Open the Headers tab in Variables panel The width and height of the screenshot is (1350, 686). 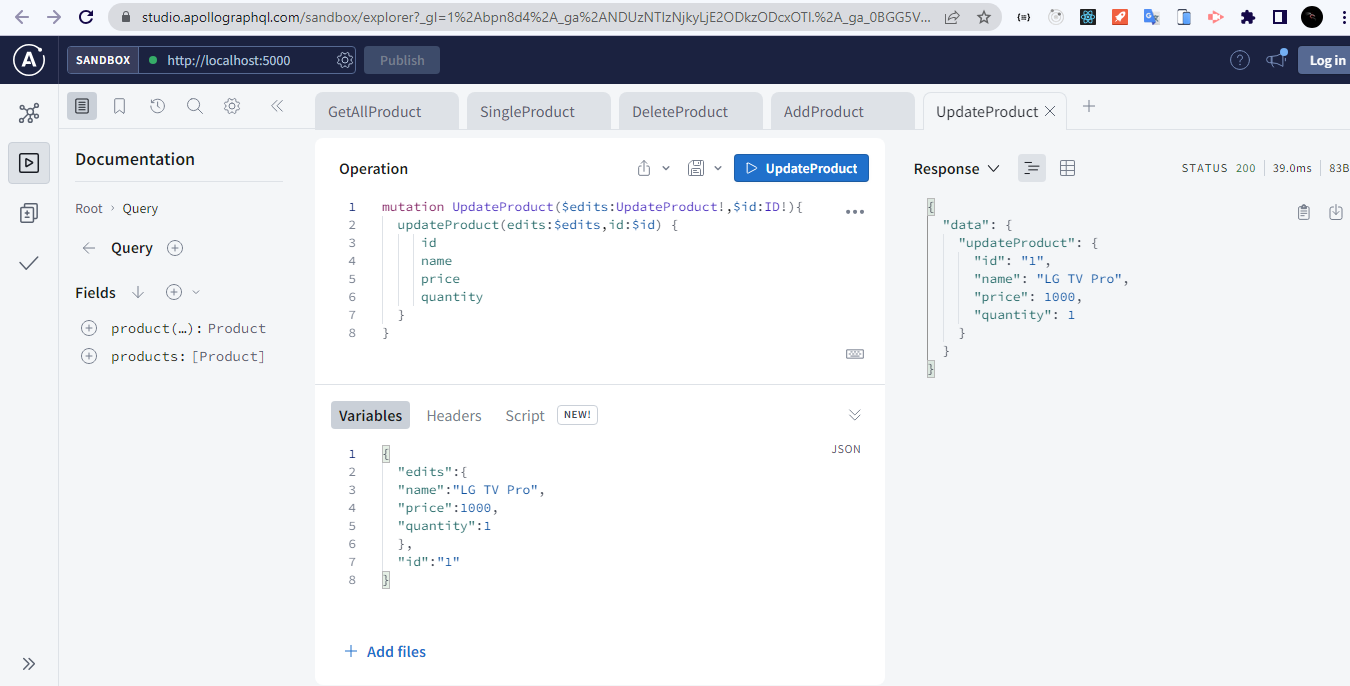(453, 415)
